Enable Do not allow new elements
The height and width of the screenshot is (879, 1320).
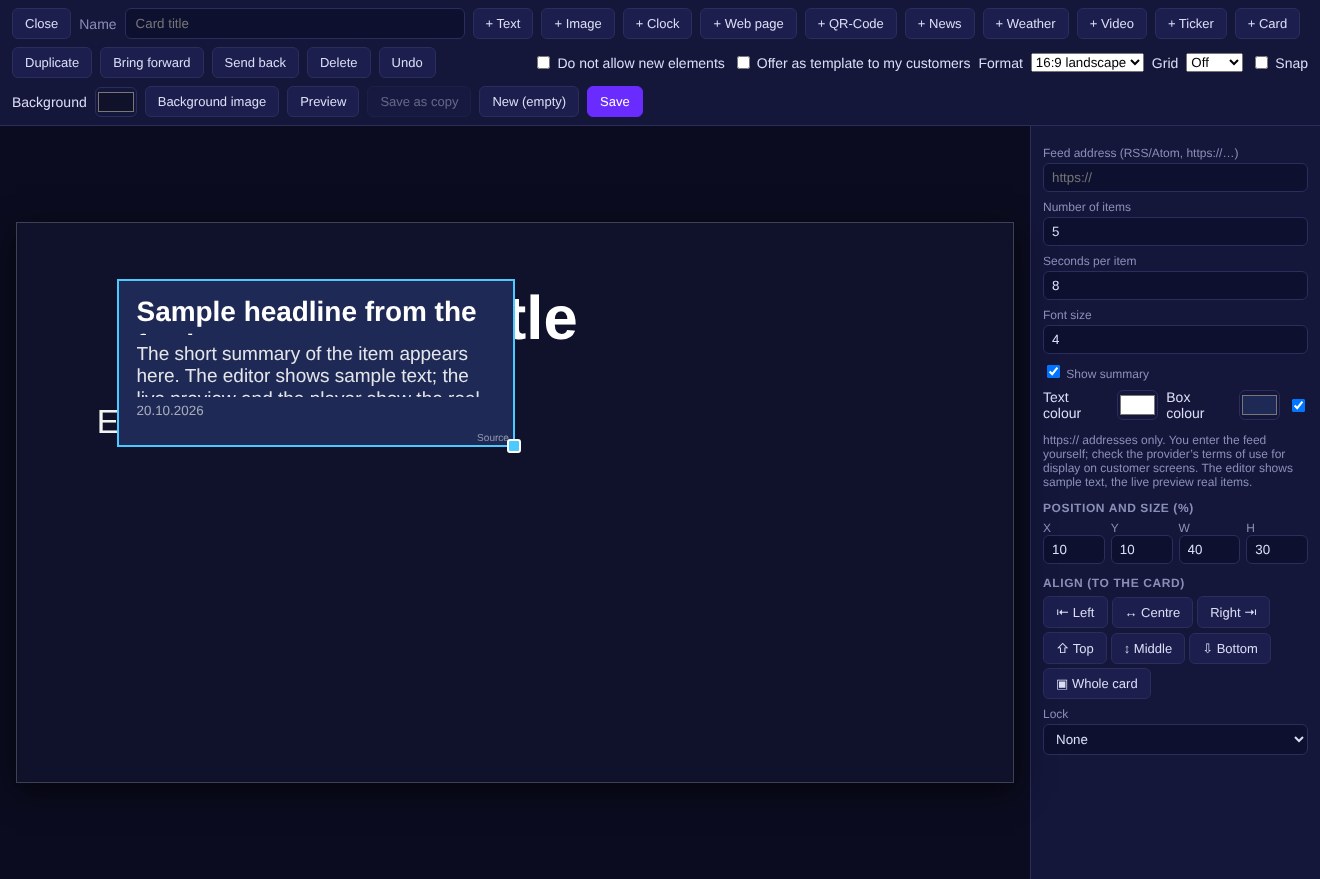[543, 62]
